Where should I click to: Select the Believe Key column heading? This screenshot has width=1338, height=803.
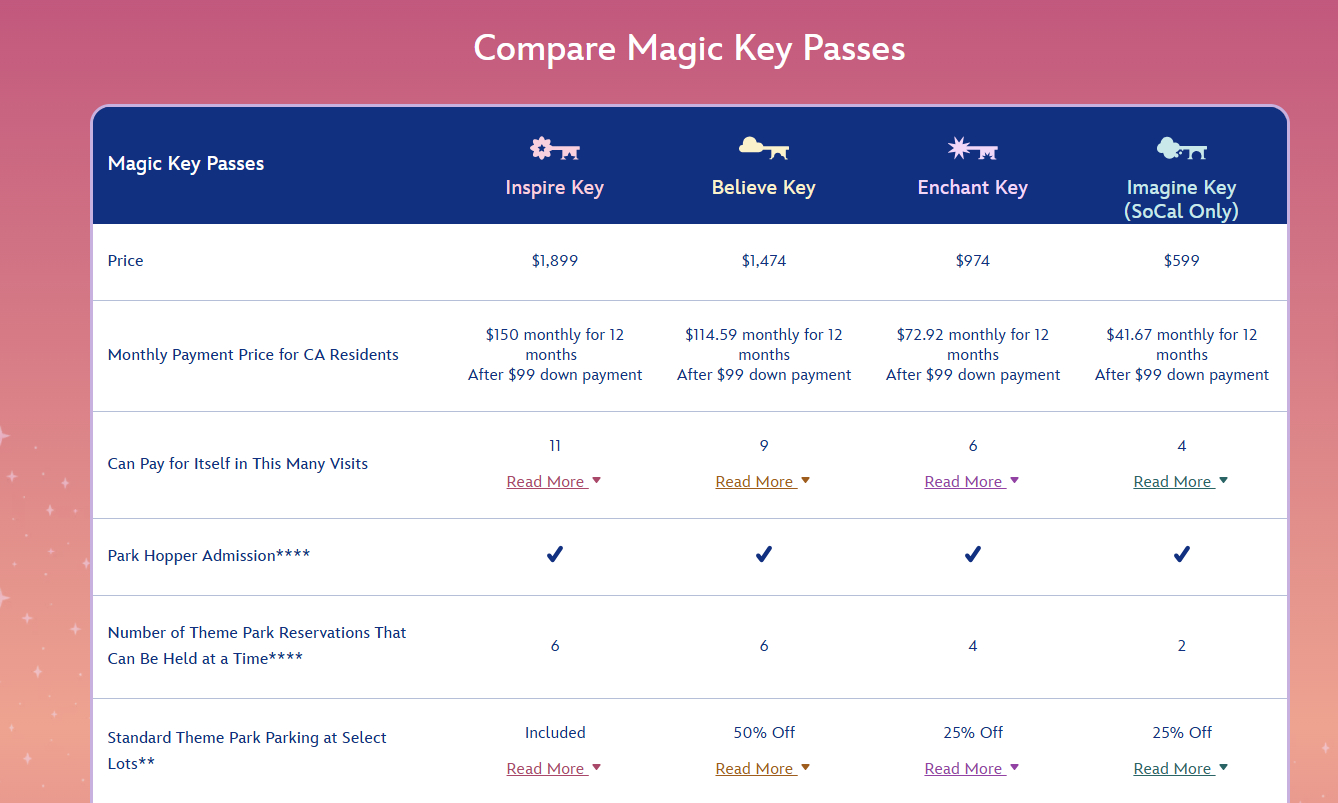[x=764, y=188]
